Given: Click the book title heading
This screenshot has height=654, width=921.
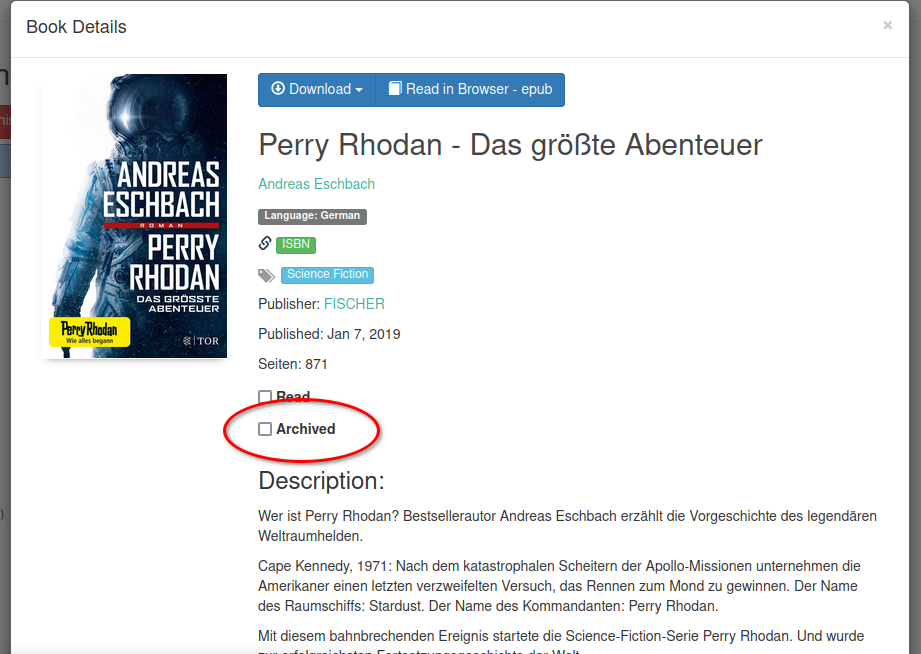Looking at the screenshot, I should click(510, 145).
